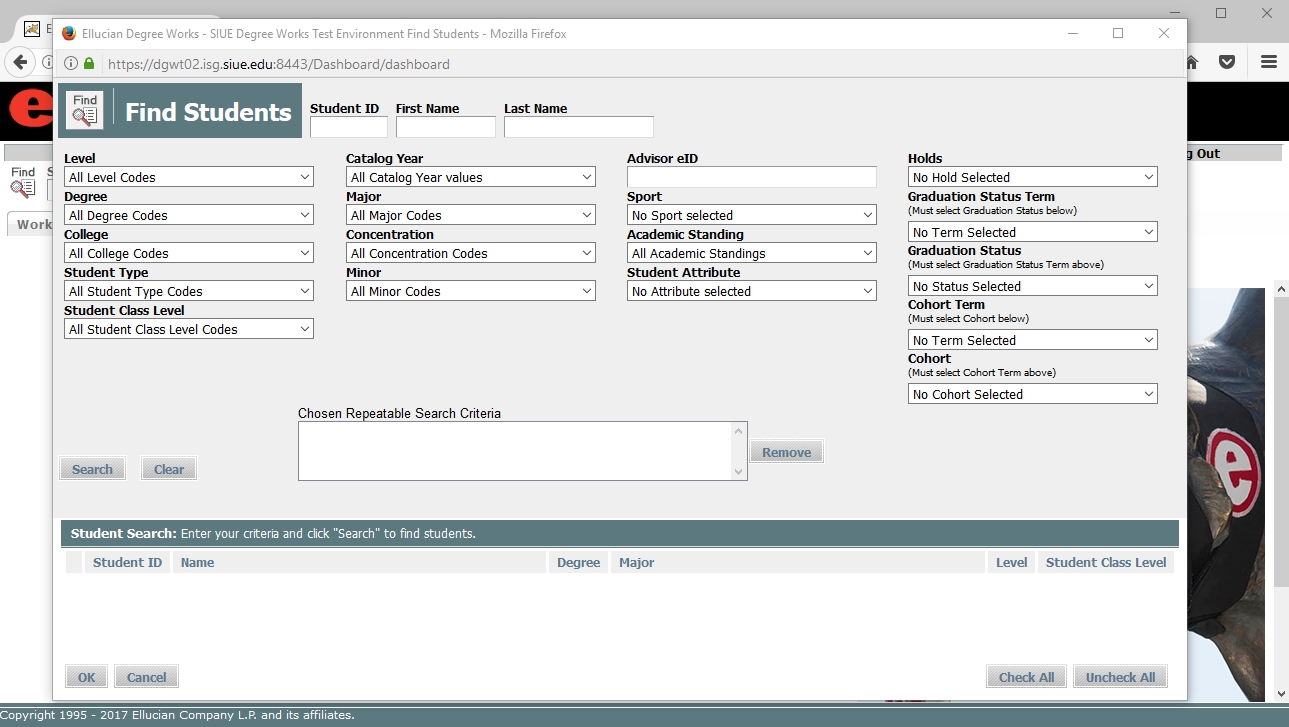Open the Level codes dropdown
Image resolution: width=1289 pixels, height=727 pixels.
coord(189,177)
